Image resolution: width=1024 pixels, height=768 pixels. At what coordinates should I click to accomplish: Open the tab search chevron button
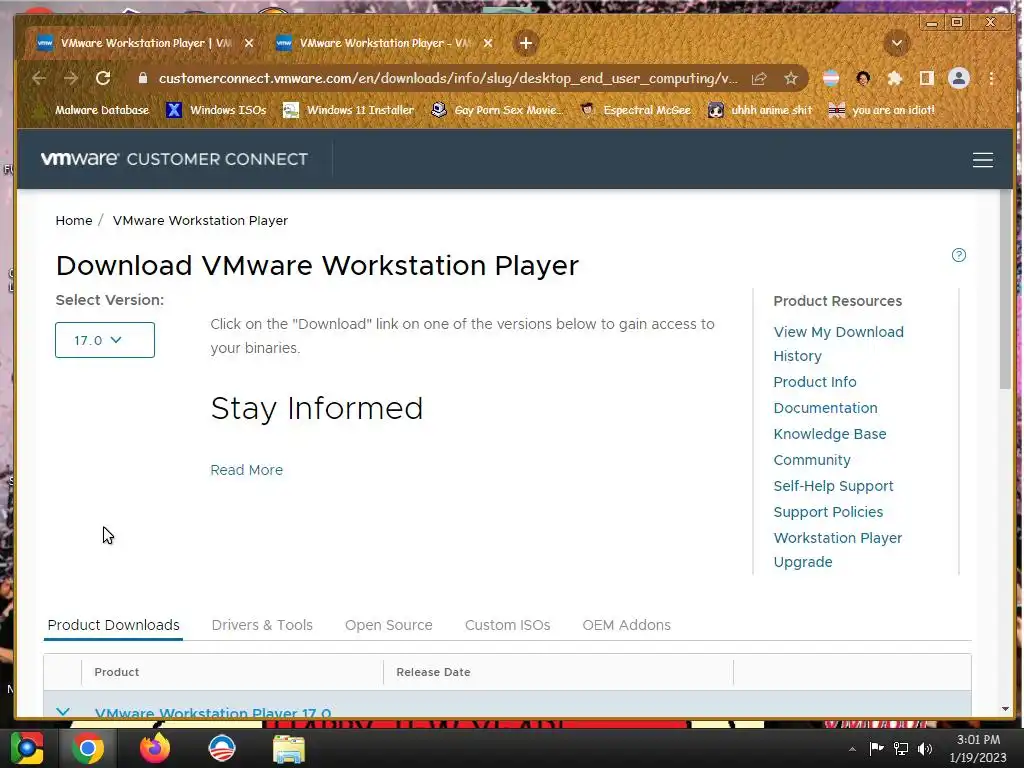pos(897,43)
